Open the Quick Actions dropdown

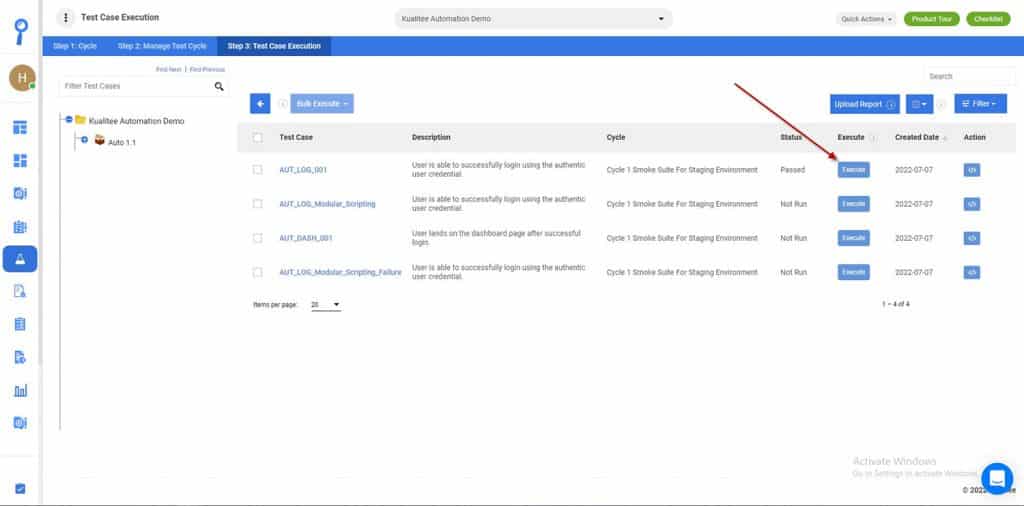pos(866,19)
